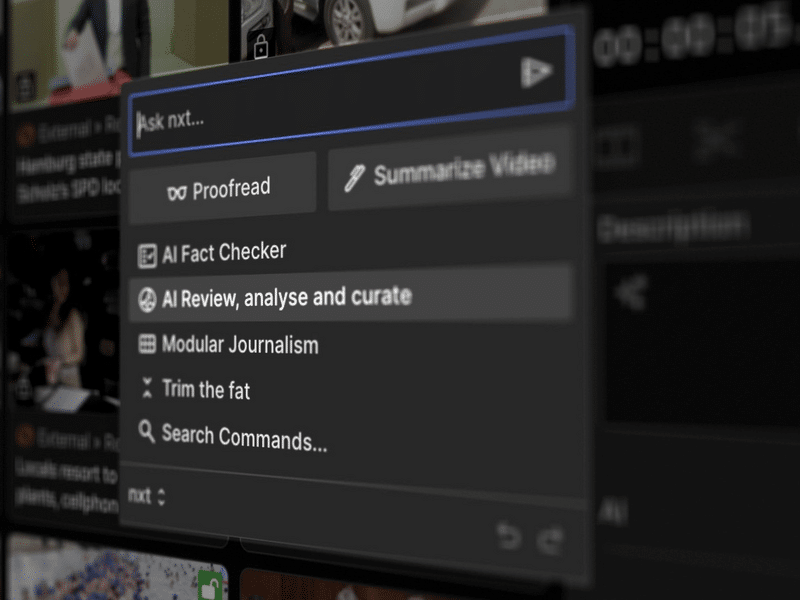The image size is (800, 600).
Task: Click the Trim the fat hourglass icon
Action: click(x=147, y=388)
